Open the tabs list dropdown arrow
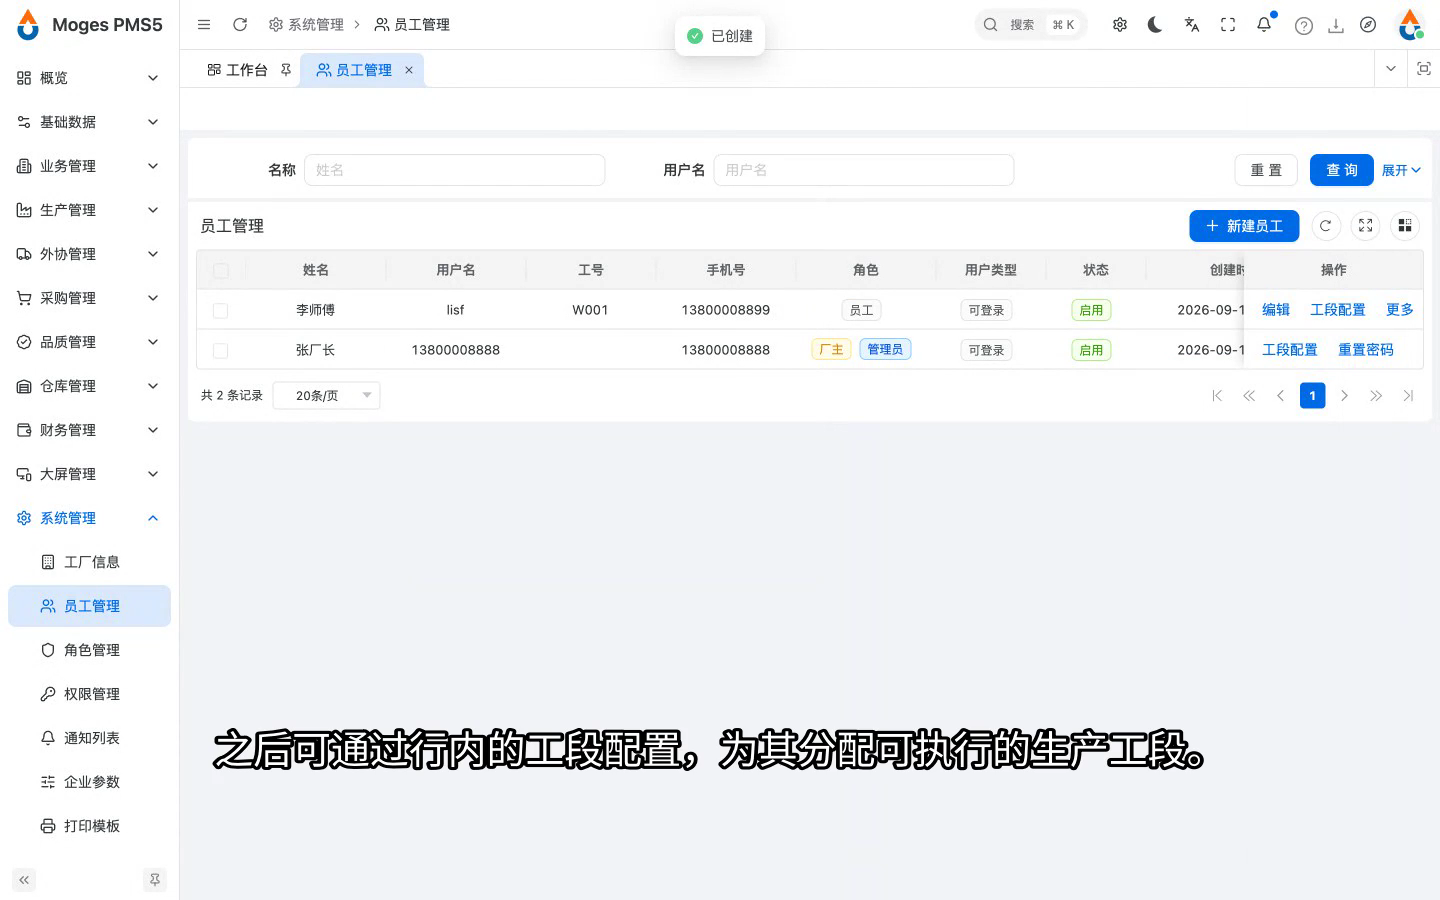This screenshot has width=1440, height=900. (1391, 69)
